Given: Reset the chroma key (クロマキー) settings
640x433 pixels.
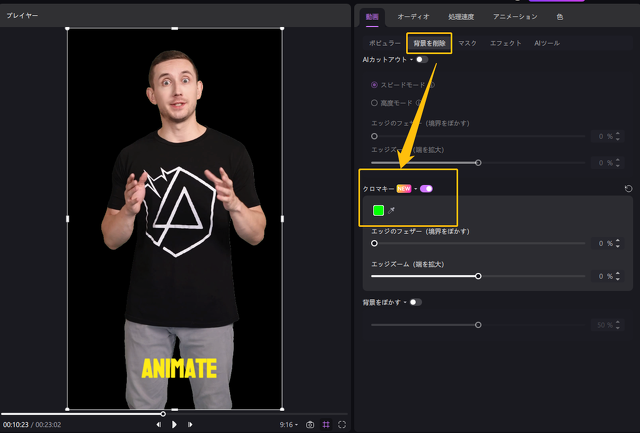Looking at the screenshot, I should (x=628, y=188).
